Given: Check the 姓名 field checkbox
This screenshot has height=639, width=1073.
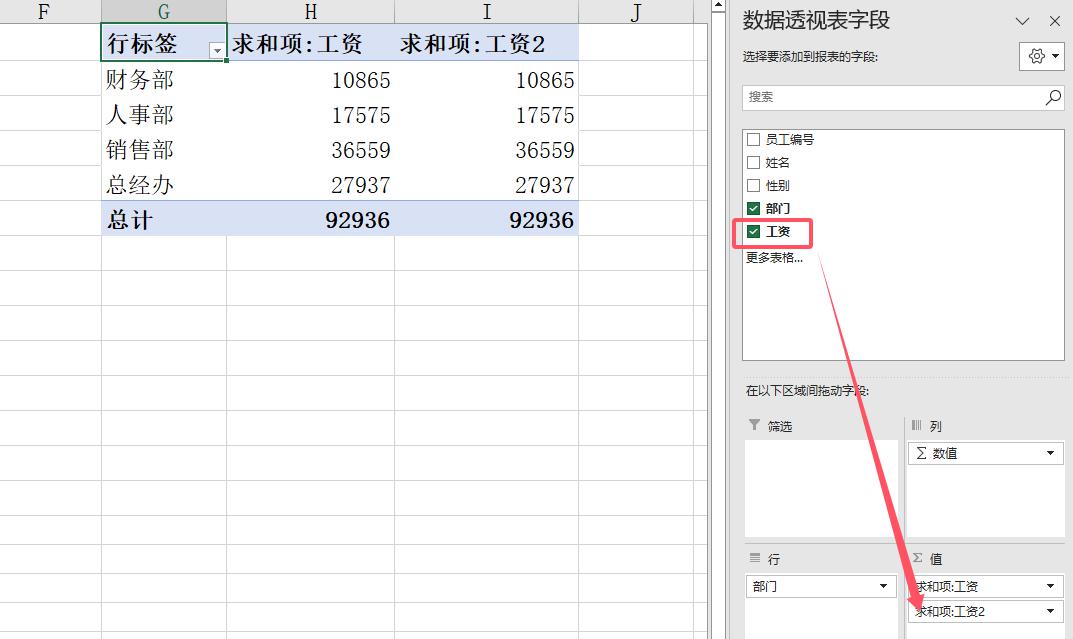Looking at the screenshot, I should pos(753,163).
